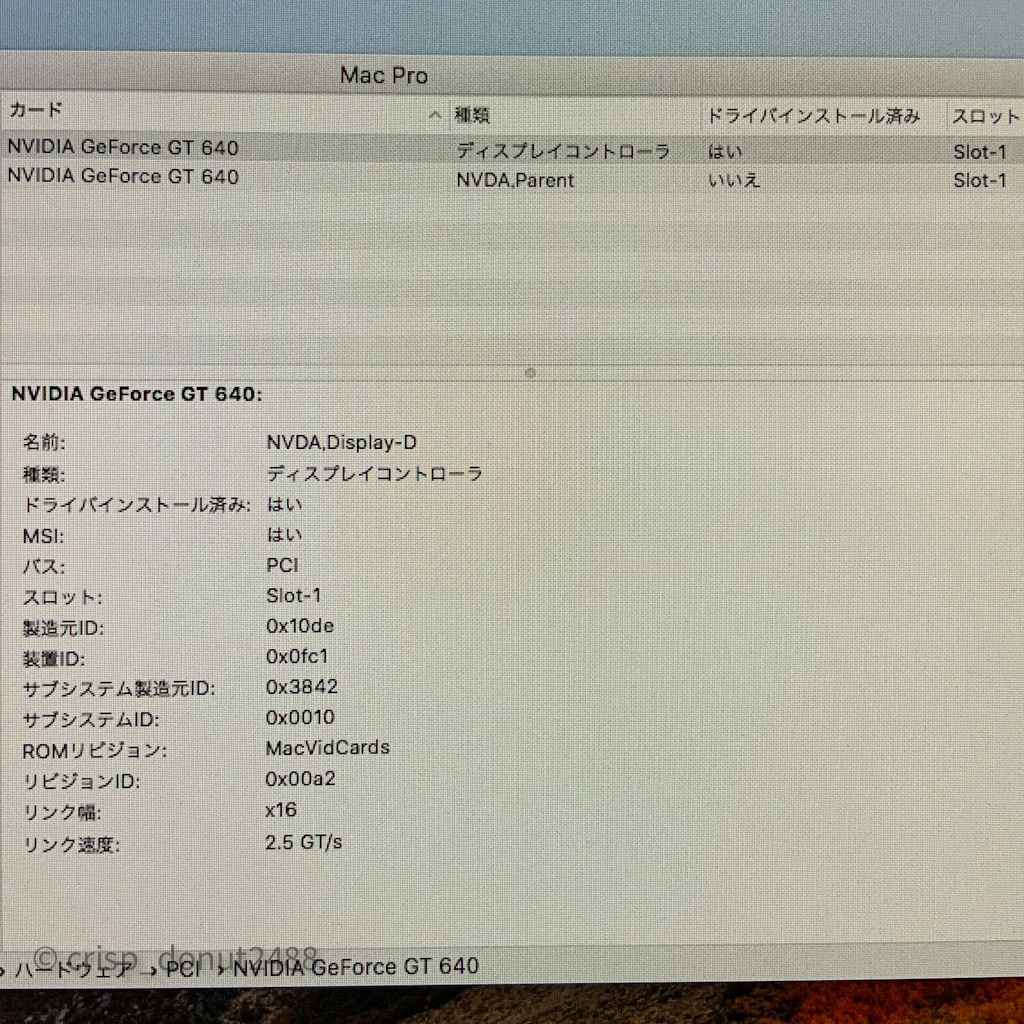The width and height of the screenshot is (1024, 1024).
Task: Sort the list by the 種類 column
Action: [470, 115]
